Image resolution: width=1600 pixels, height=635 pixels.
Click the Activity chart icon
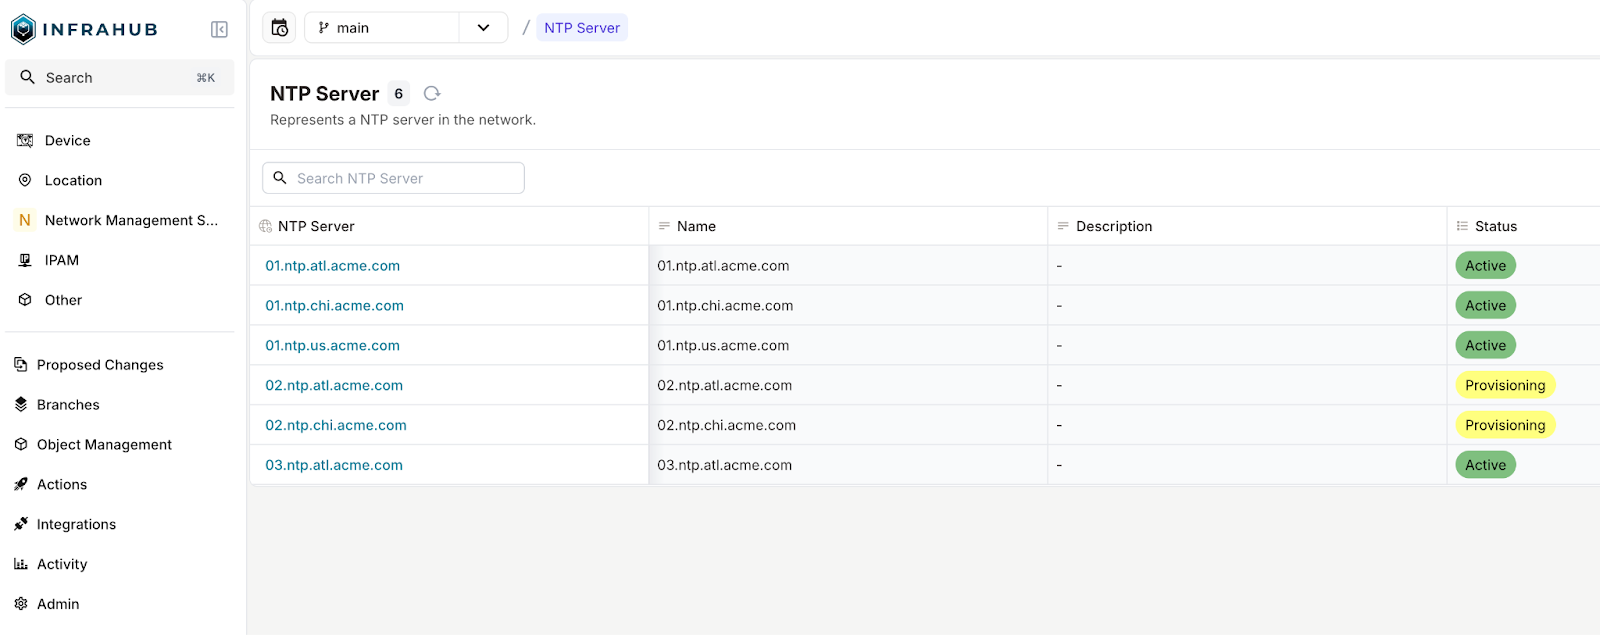point(21,564)
